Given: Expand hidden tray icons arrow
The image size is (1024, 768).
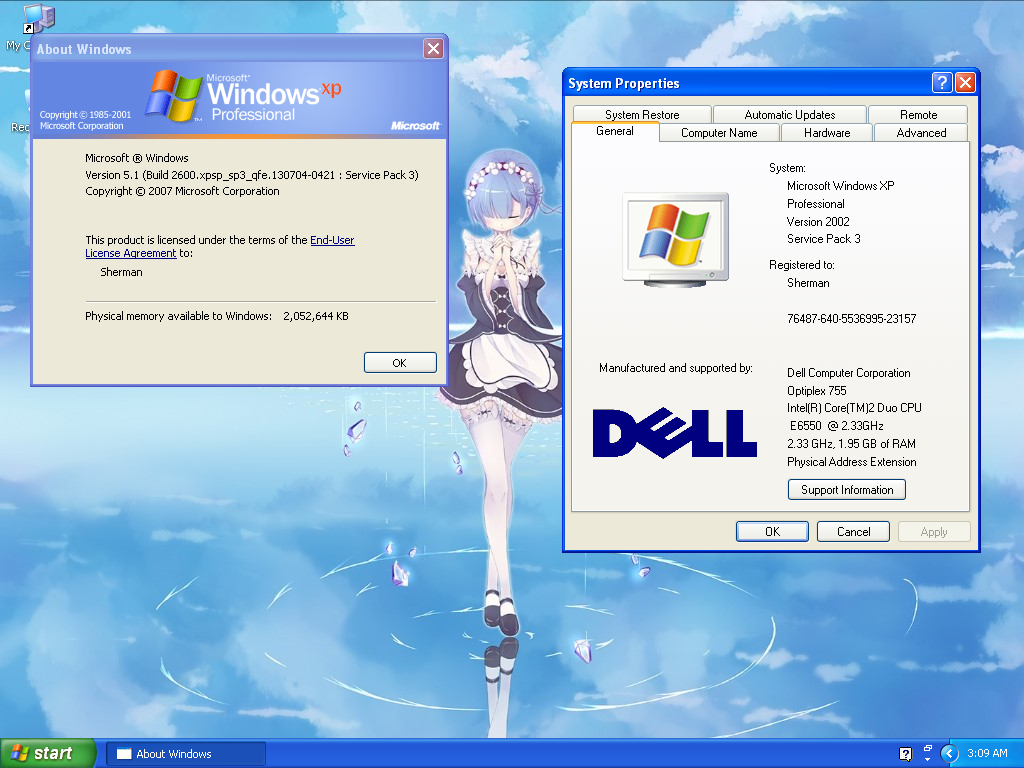Looking at the screenshot, I should pyautogui.click(x=949, y=754).
